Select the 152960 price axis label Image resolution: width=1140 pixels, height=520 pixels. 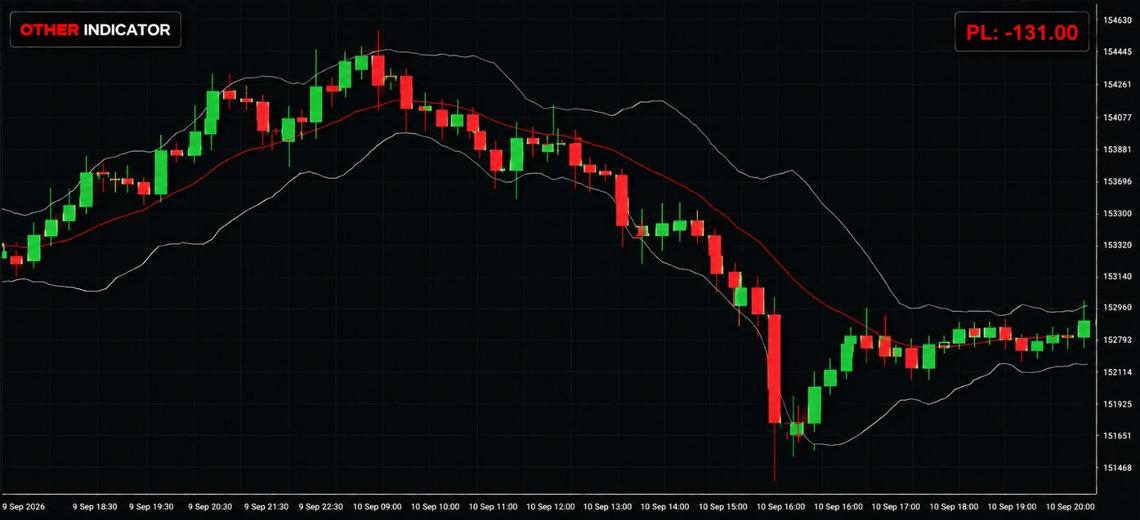(1118, 308)
